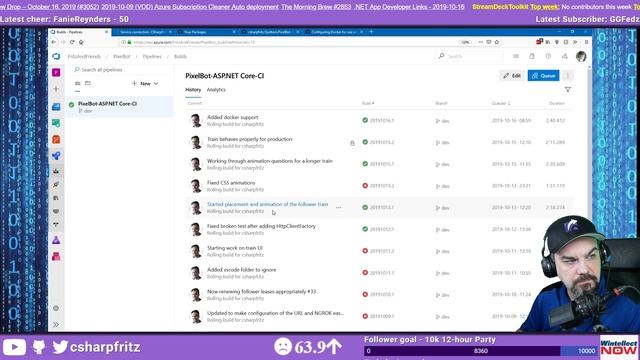
Task: Go to Builds breadcrumb
Action: point(180,56)
